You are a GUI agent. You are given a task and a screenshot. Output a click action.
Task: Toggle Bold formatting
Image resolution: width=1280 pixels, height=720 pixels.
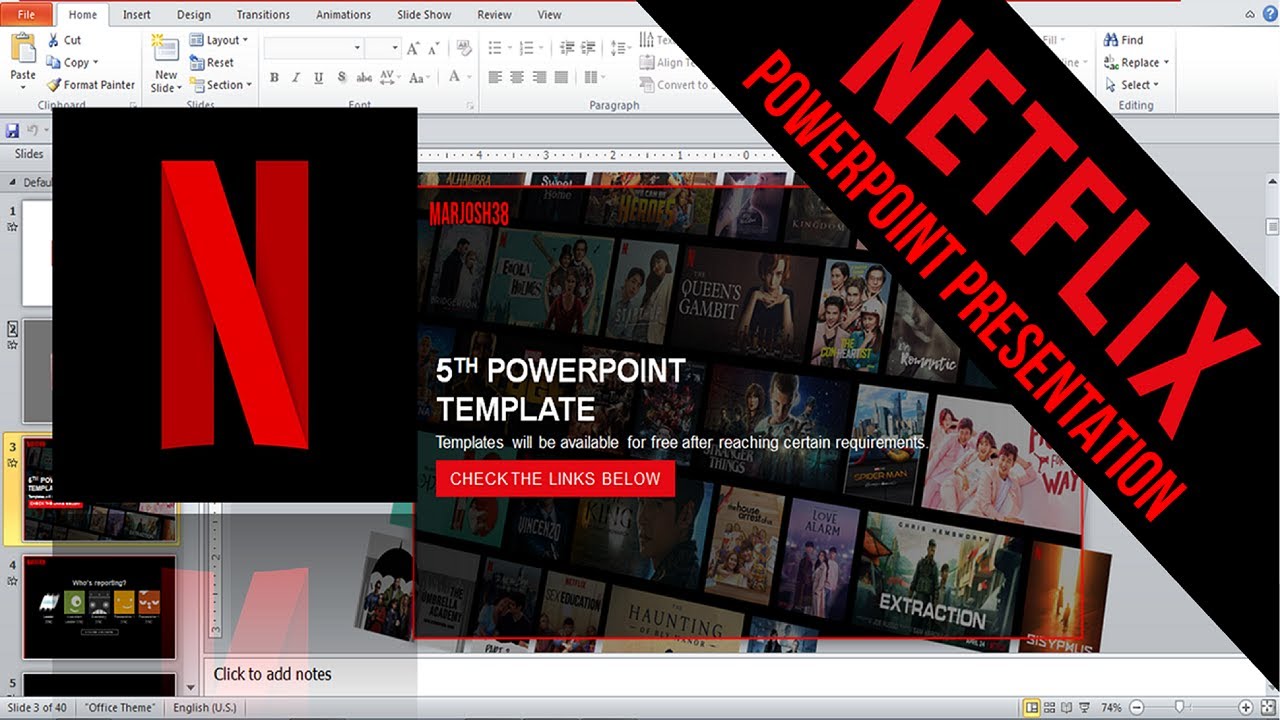pos(274,77)
